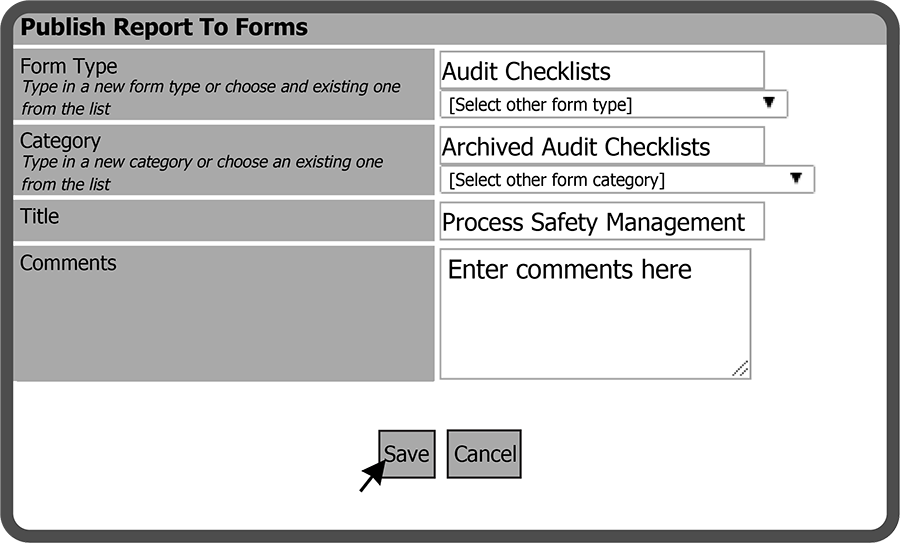The width and height of the screenshot is (900, 543).
Task: Click the form type dropdown arrow
Action: [769, 103]
